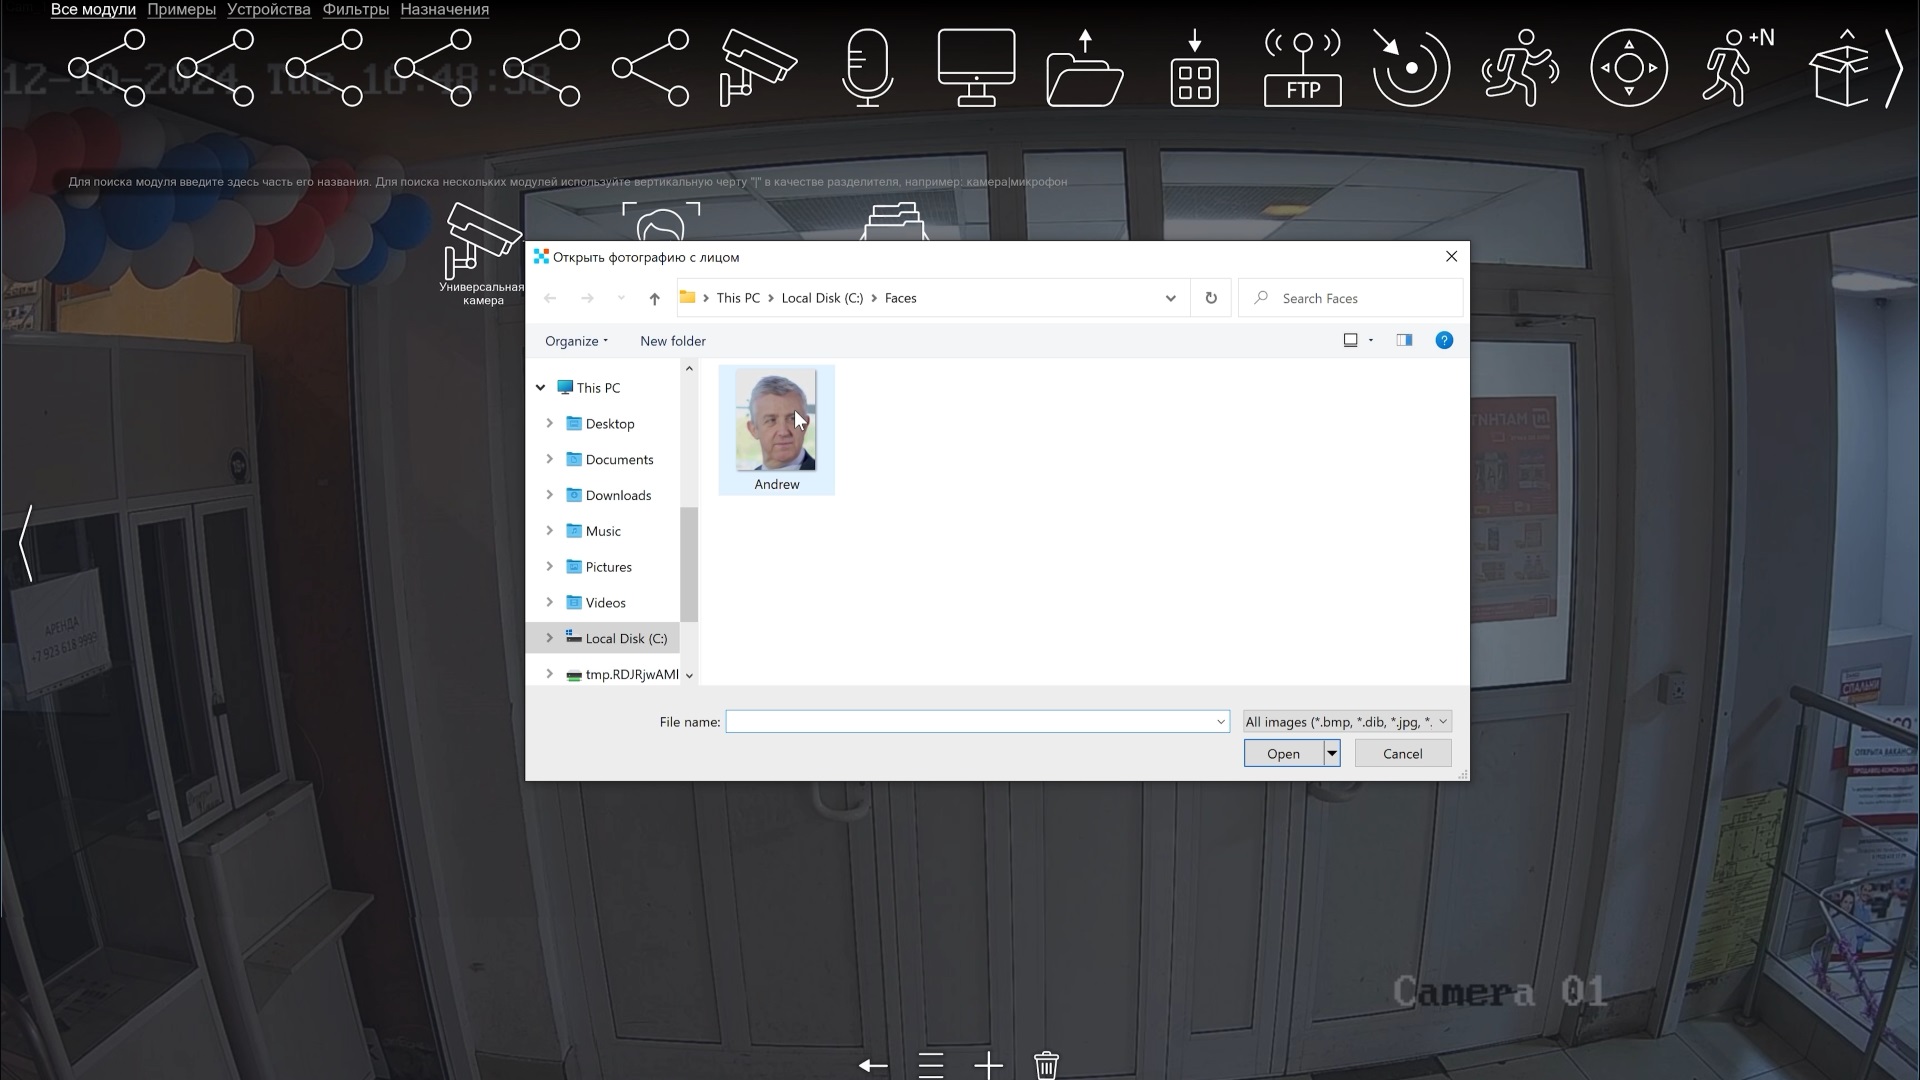This screenshot has width=1920, height=1080.
Task: Click the module search hint field
Action: pyautogui.click(x=567, y=182)
